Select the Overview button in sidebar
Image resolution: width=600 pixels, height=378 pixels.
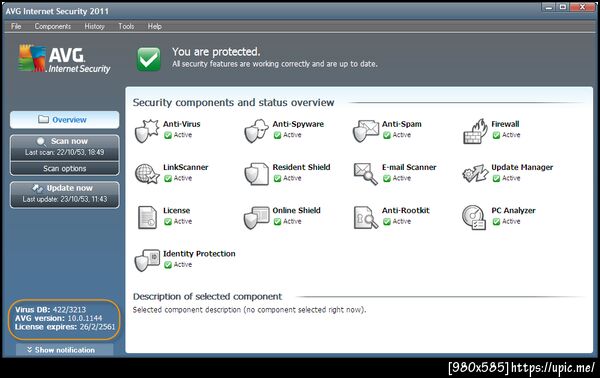click(65, 120)
